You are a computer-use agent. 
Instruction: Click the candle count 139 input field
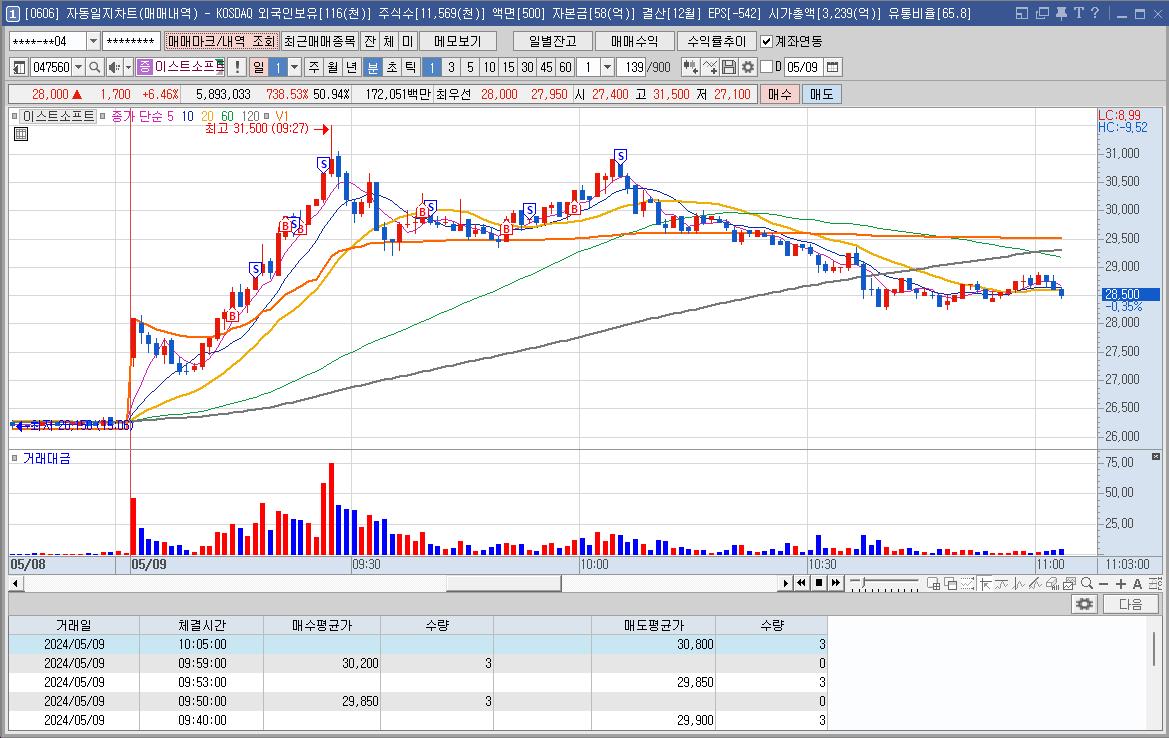click(x=632, y=67)
